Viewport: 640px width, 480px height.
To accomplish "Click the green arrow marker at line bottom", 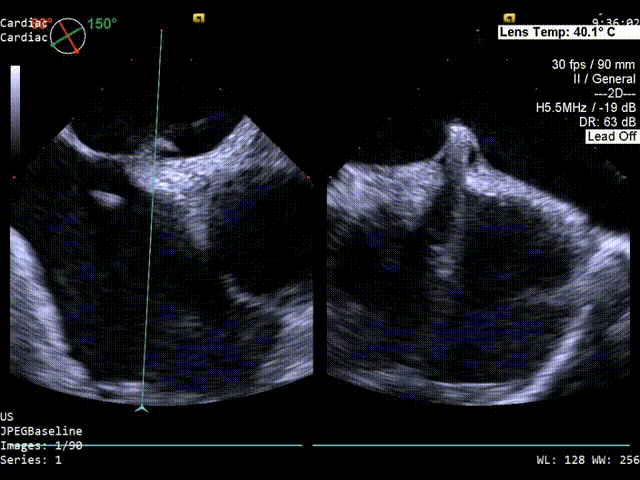I will click(141, 406).
